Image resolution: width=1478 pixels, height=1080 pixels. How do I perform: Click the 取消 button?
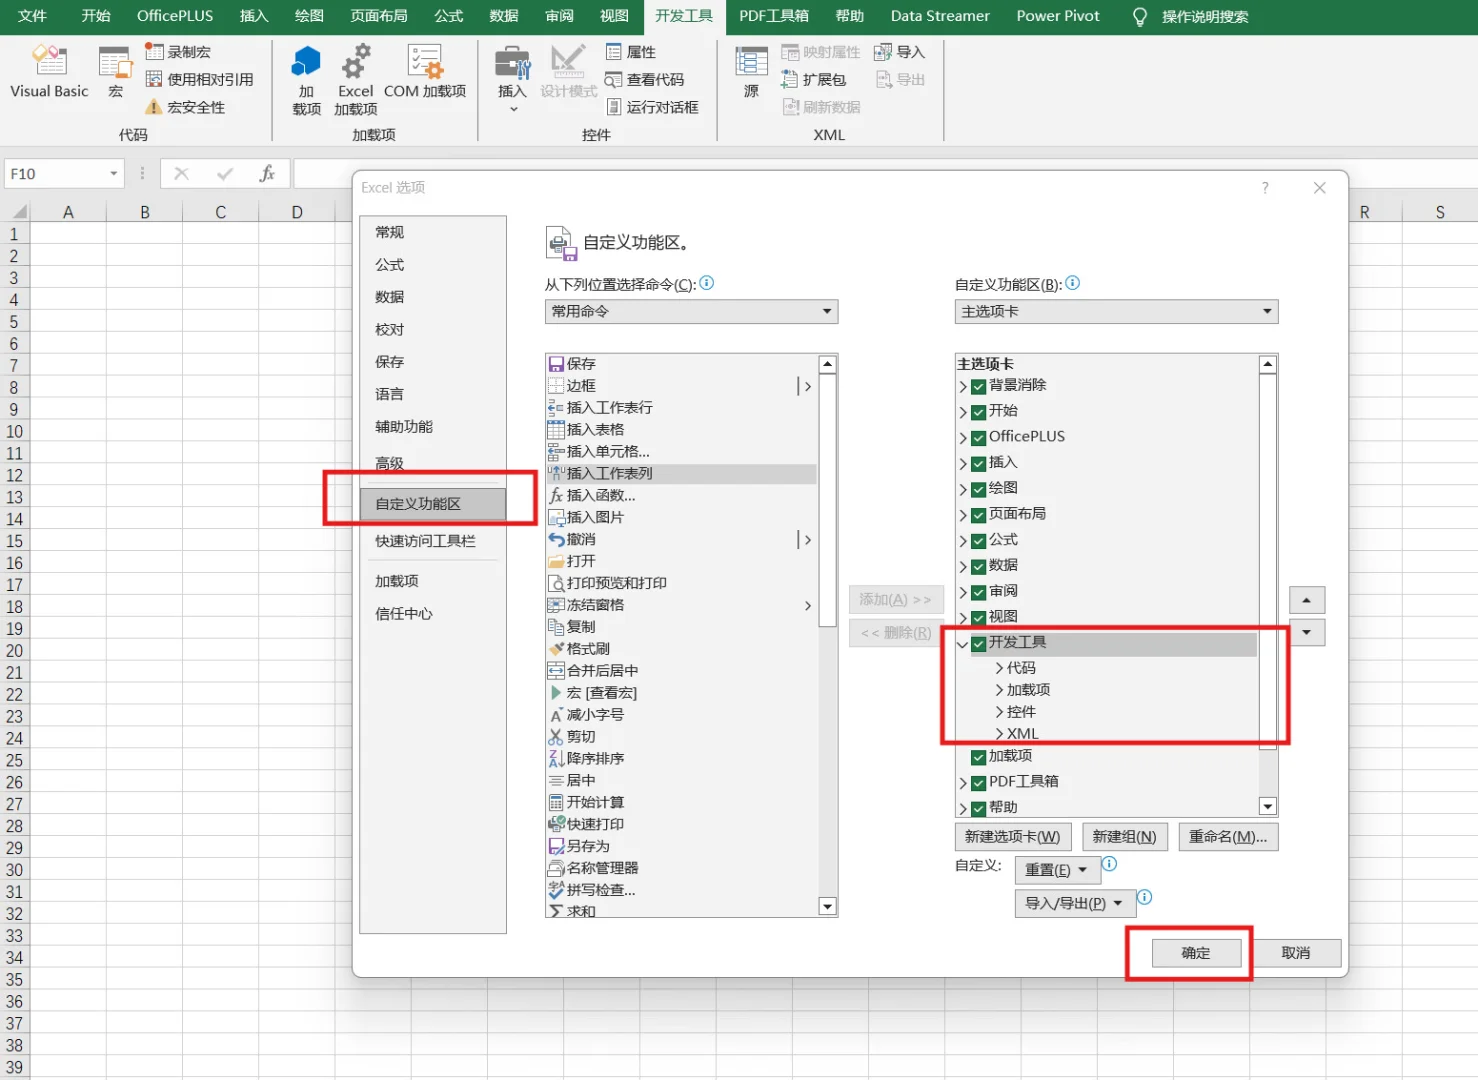(x=1296, y=953)
